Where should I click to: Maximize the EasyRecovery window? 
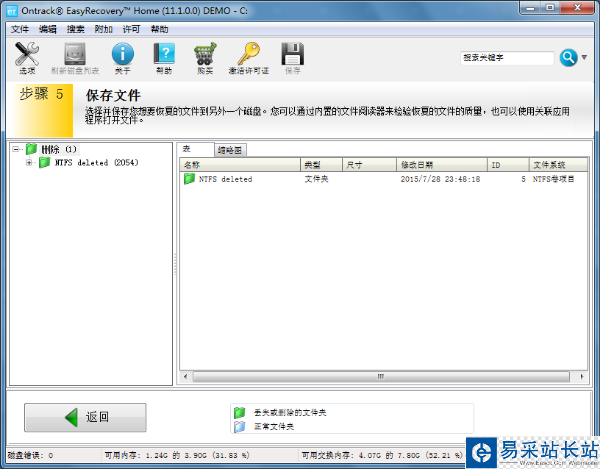click(x=550, y=8)
